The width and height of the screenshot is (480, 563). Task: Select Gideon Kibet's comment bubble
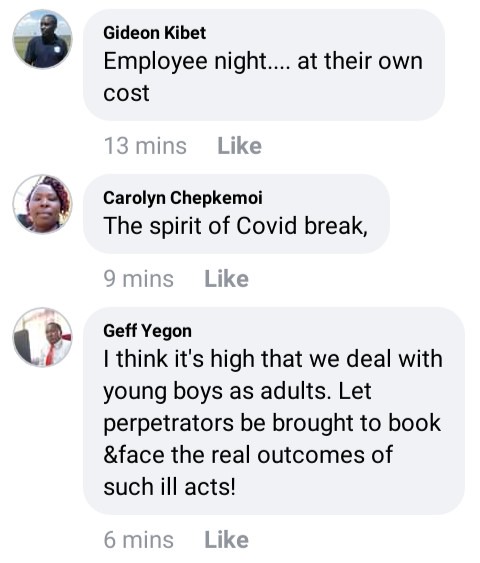(264, 65)
